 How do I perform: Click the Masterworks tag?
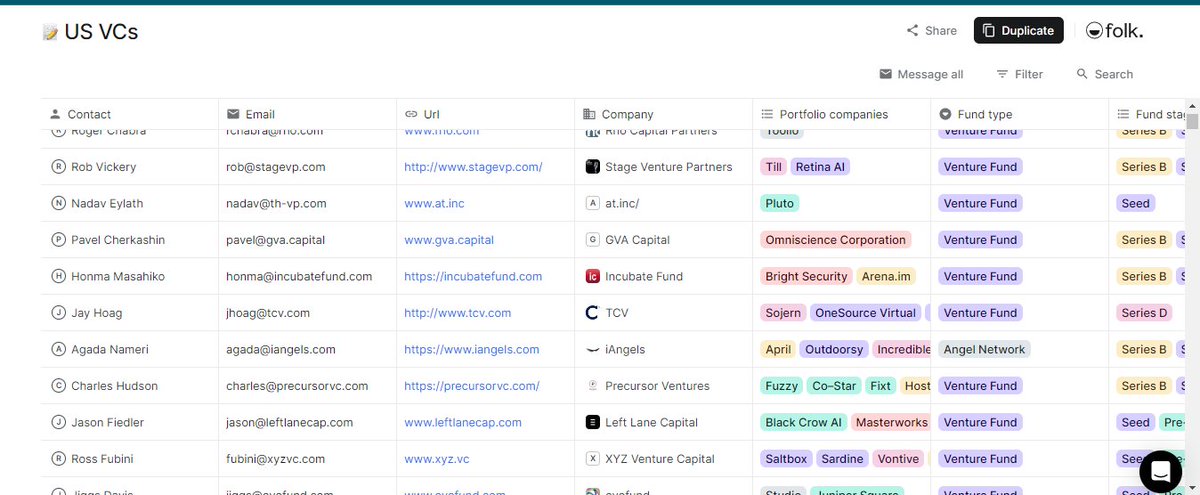click(892, 422)
